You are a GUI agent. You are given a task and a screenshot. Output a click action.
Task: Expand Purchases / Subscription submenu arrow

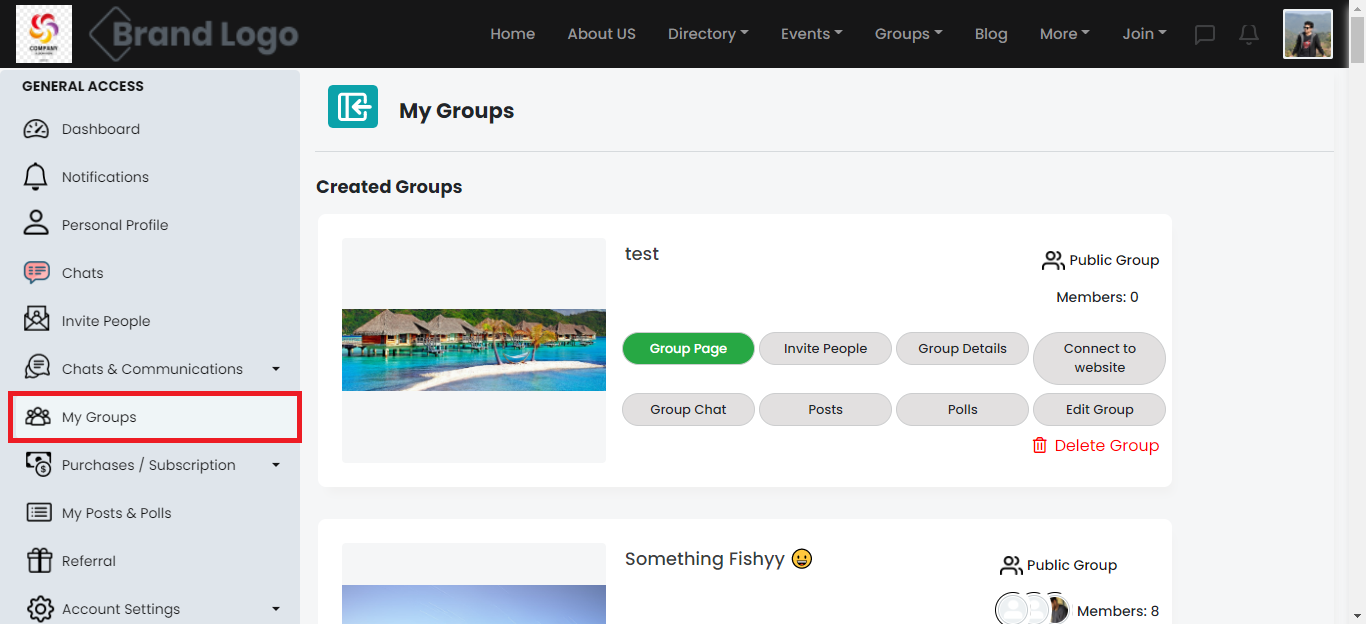pos(276,465)
